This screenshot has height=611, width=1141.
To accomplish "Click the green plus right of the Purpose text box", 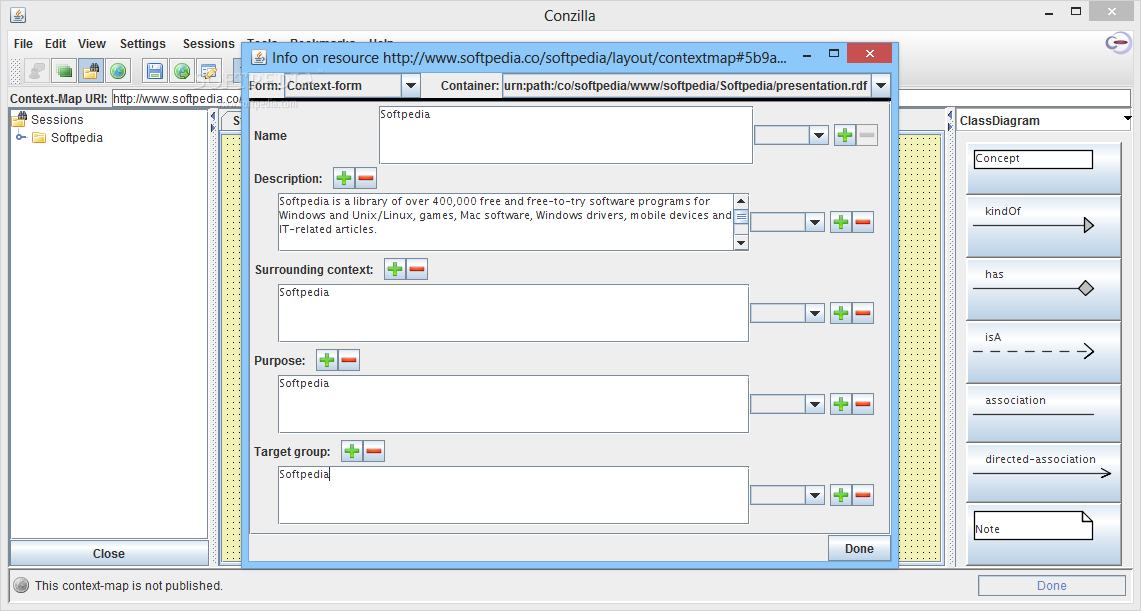I will (841, 404).
